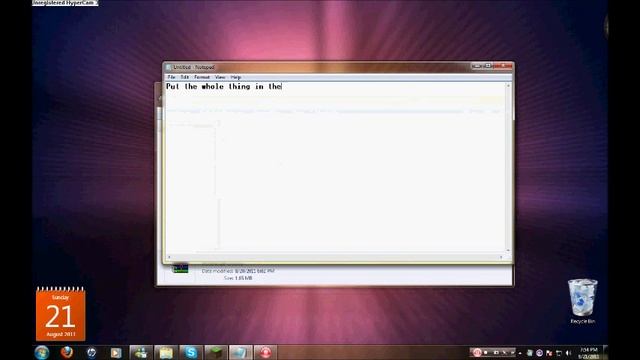The width and height of the screenshot is (640, 360).
Task: Show hidden system tray icons arrow
Action: [x=520, y=353]
